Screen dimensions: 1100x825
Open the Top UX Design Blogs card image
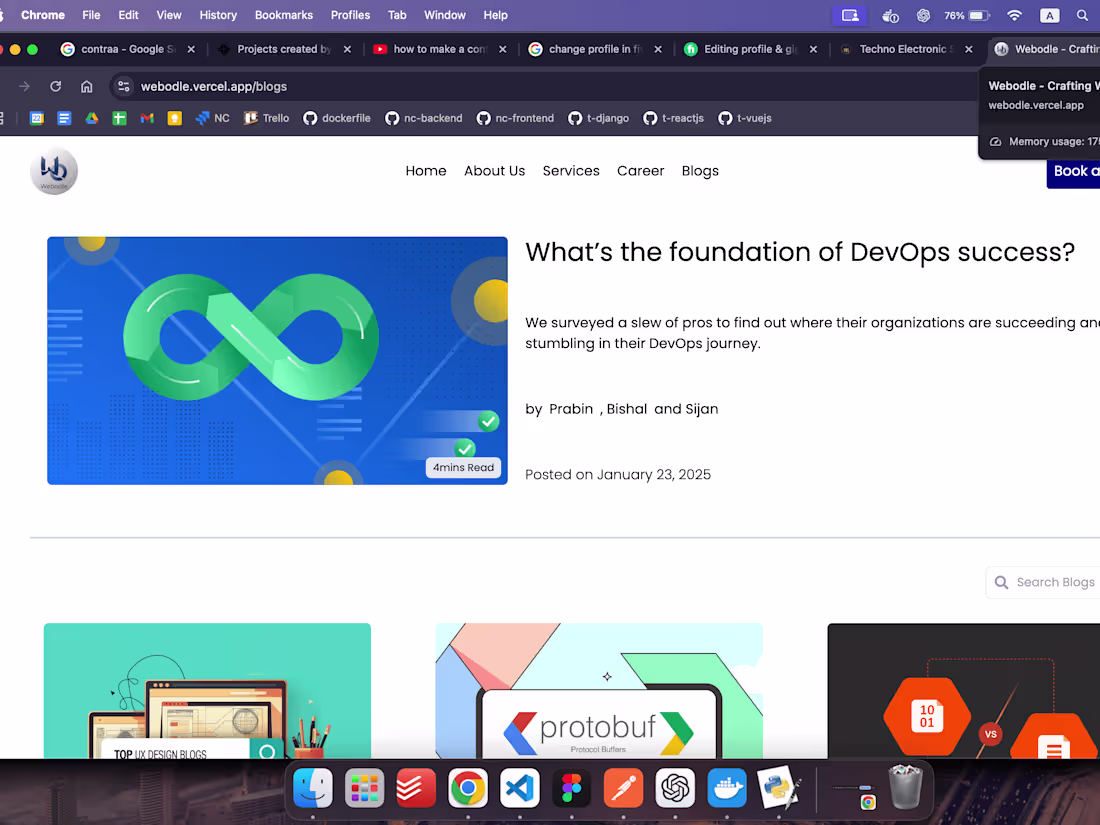pos(207,691)
